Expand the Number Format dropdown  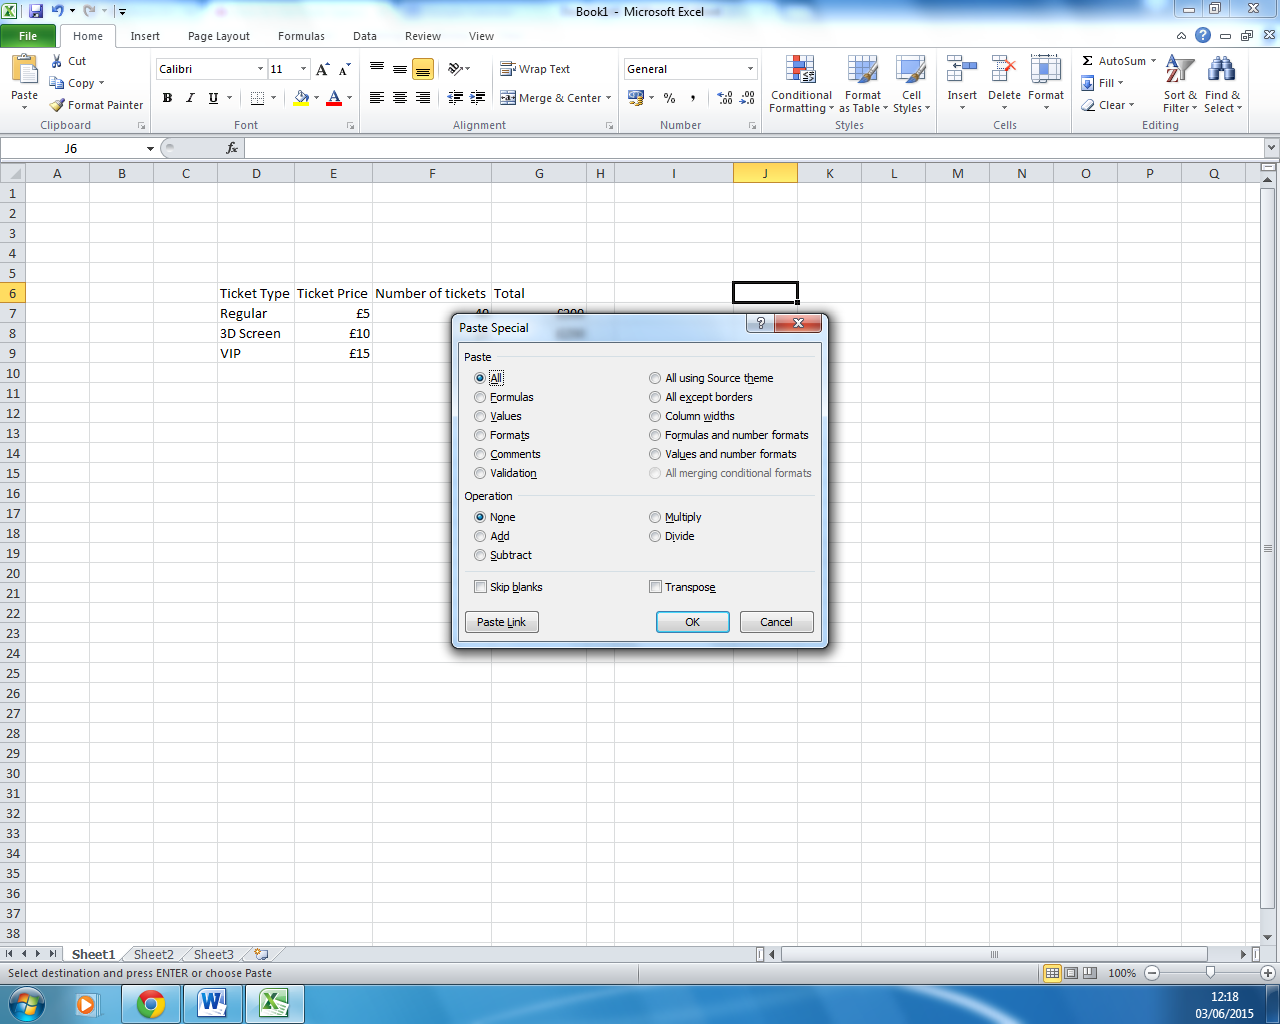tap(750, 69)
